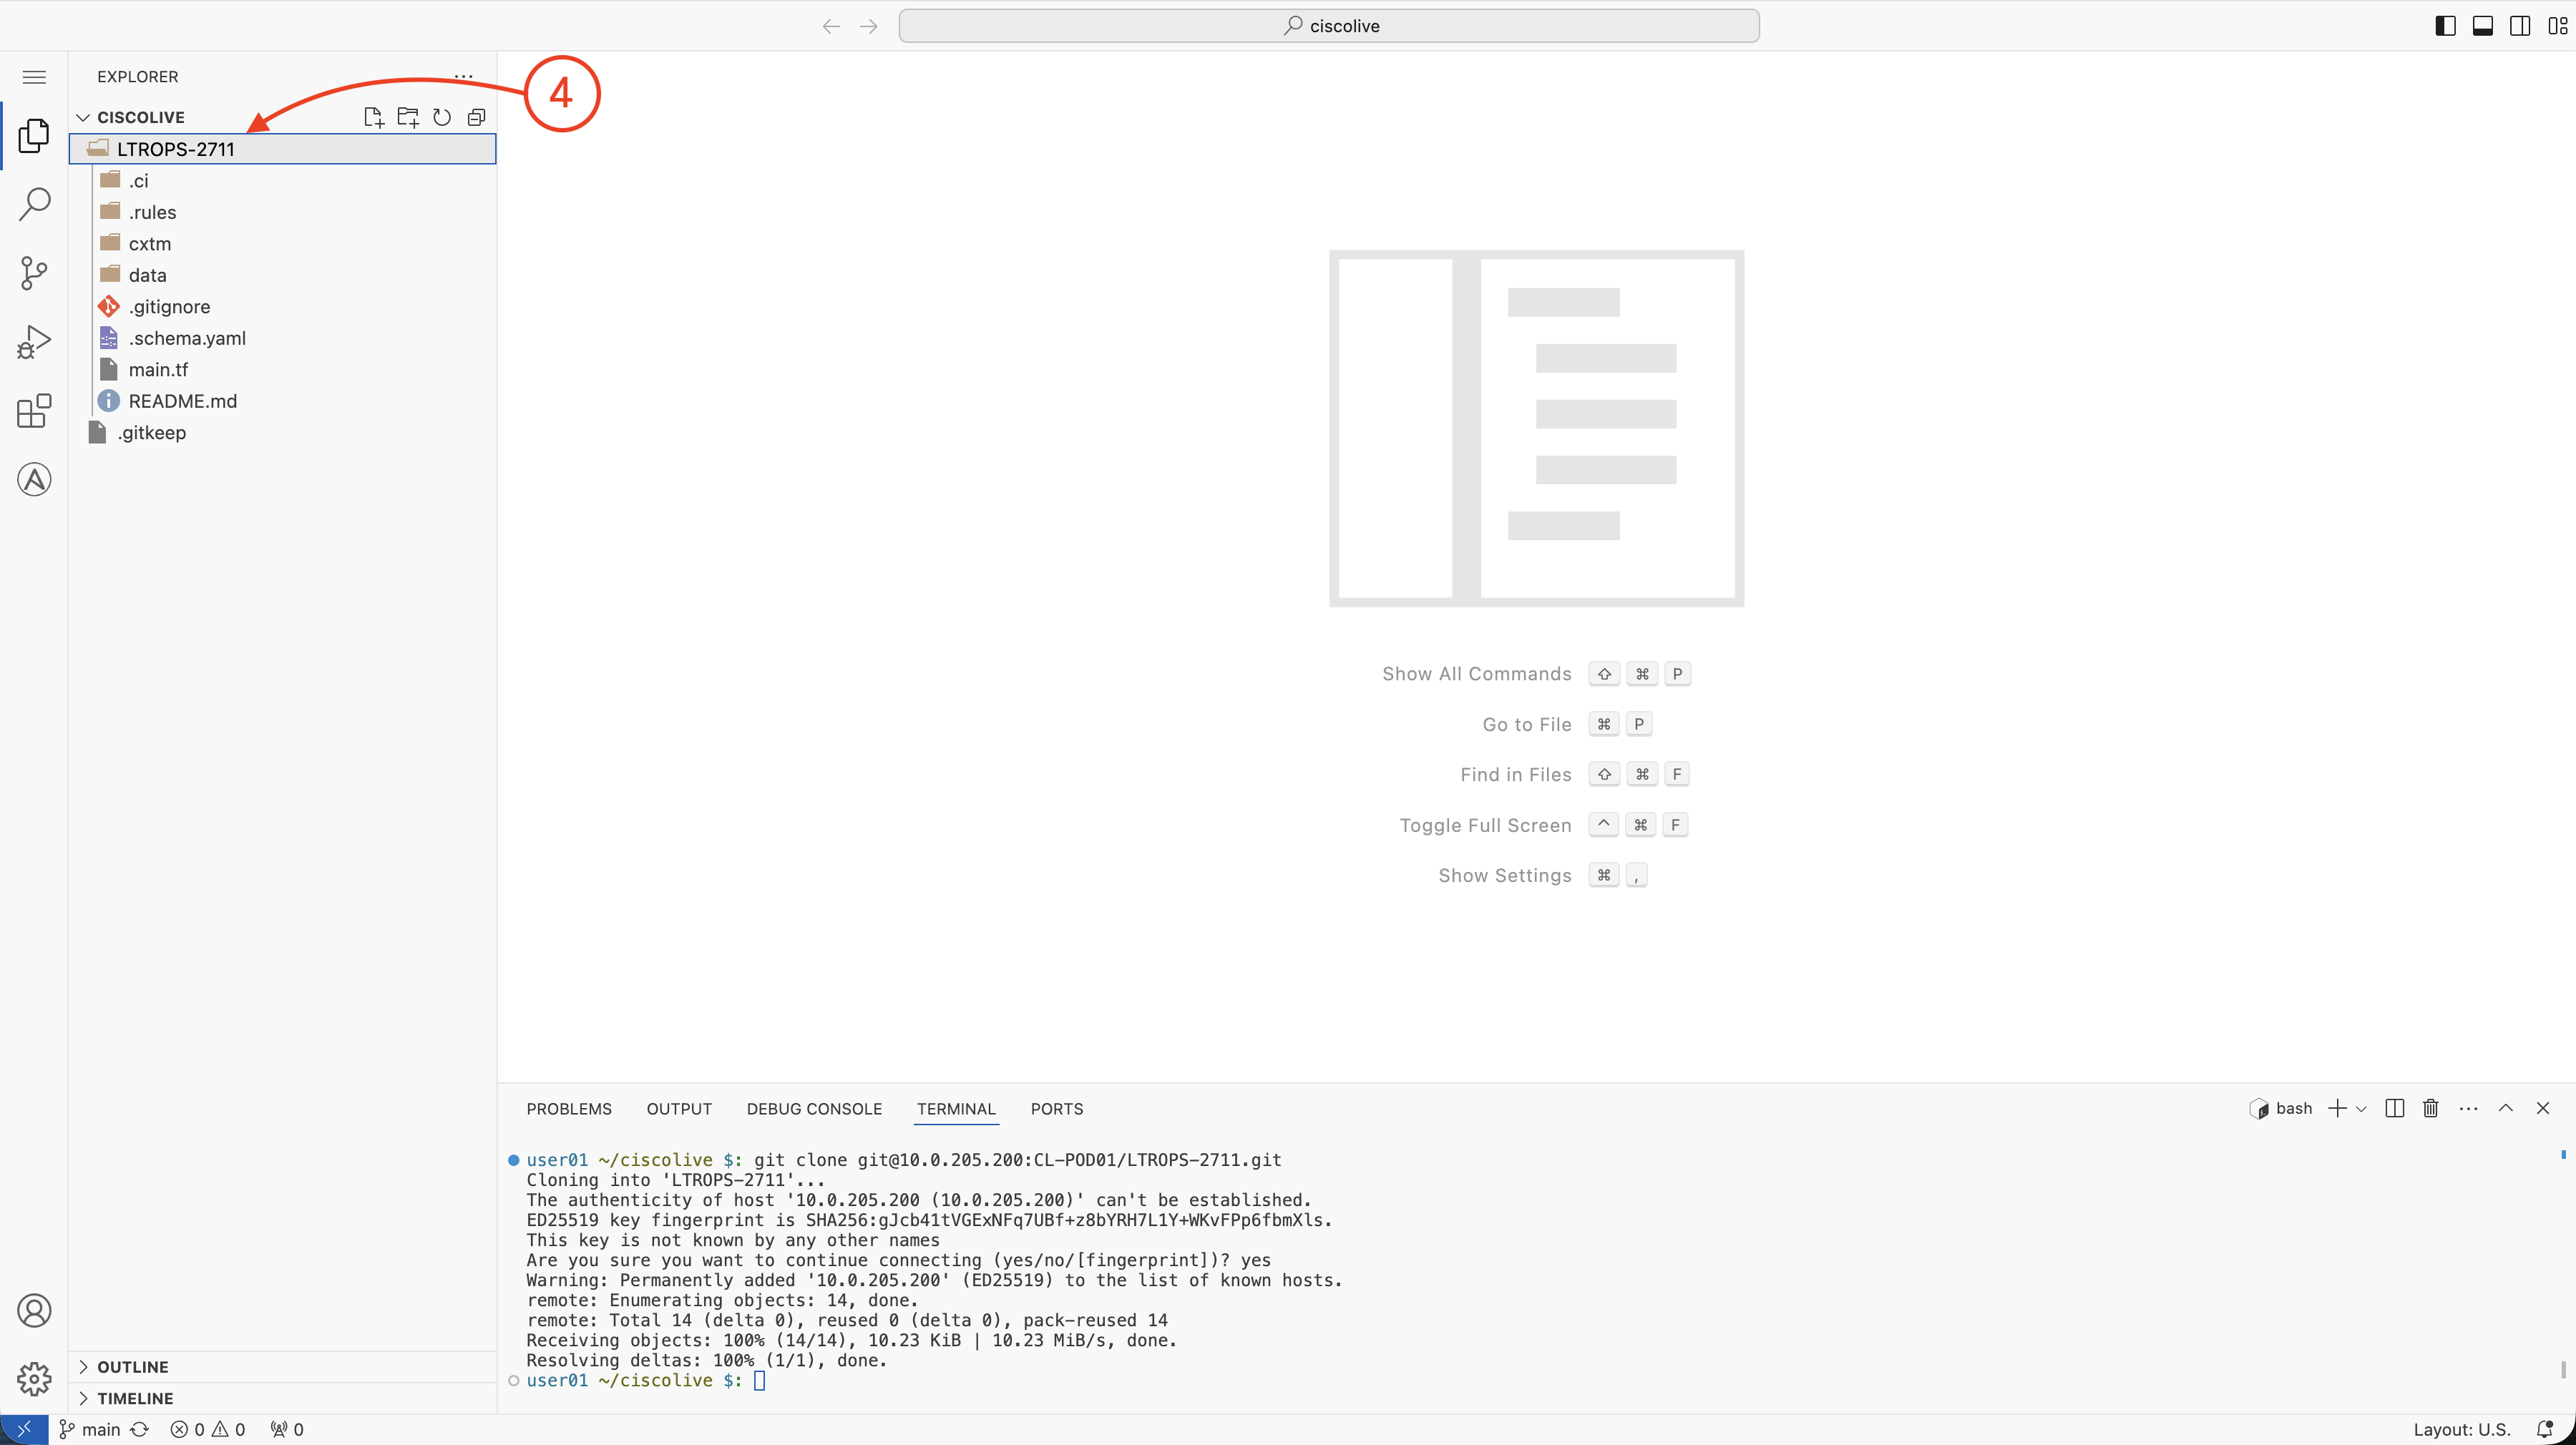Expand the OUTLINE section

(x=133, y=1367)
